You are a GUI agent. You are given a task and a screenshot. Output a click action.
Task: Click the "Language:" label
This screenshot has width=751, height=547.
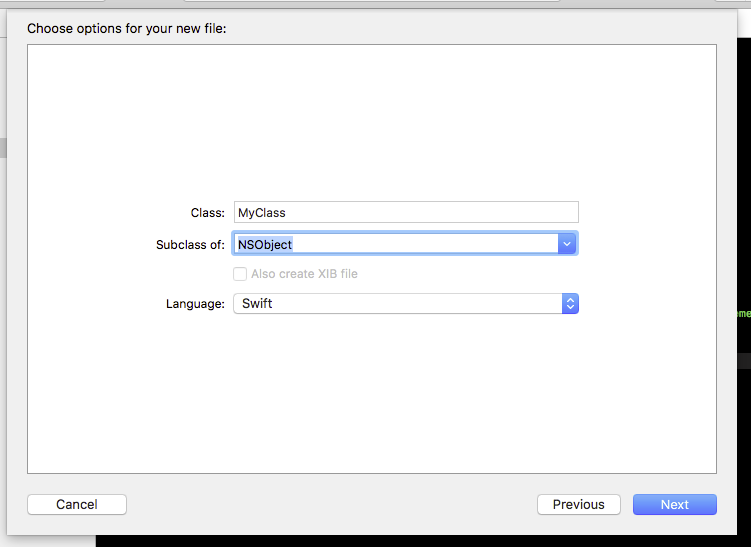pos(195,304)
